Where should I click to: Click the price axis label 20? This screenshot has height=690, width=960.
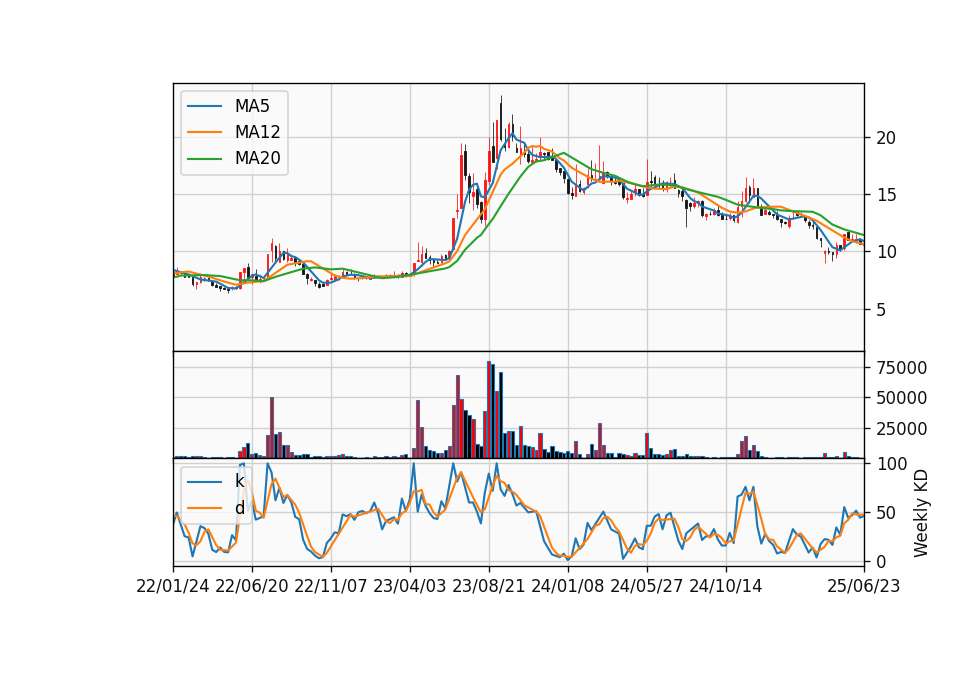point(886,138)
